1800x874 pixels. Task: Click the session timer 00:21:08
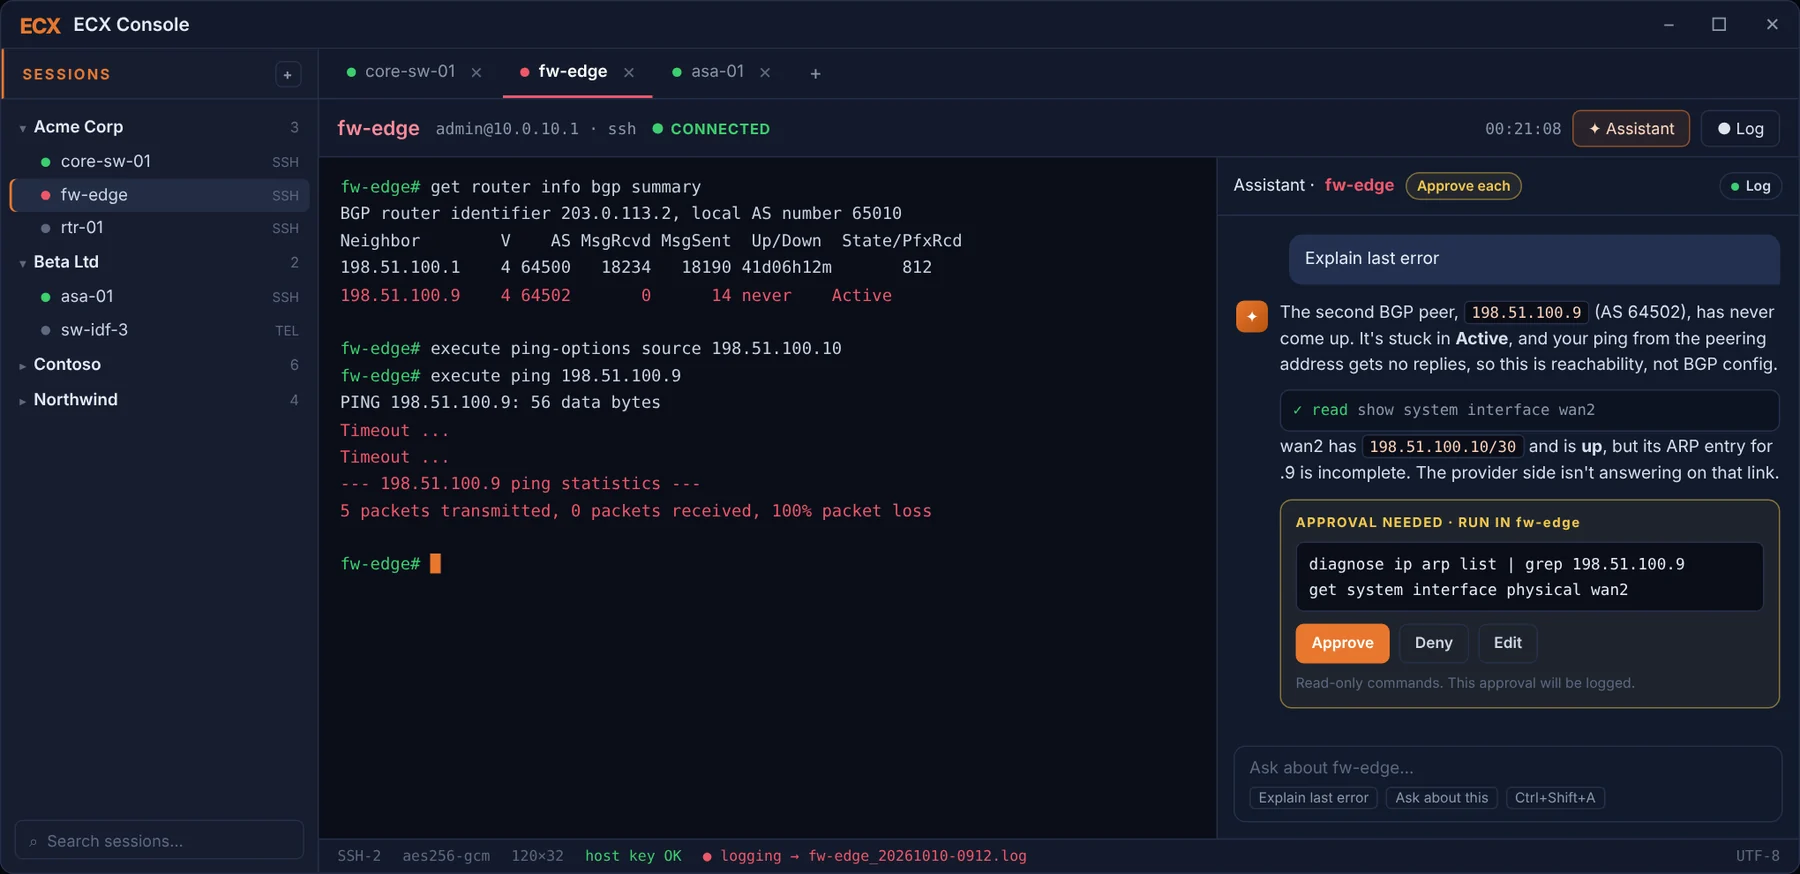click(1522, 129)
